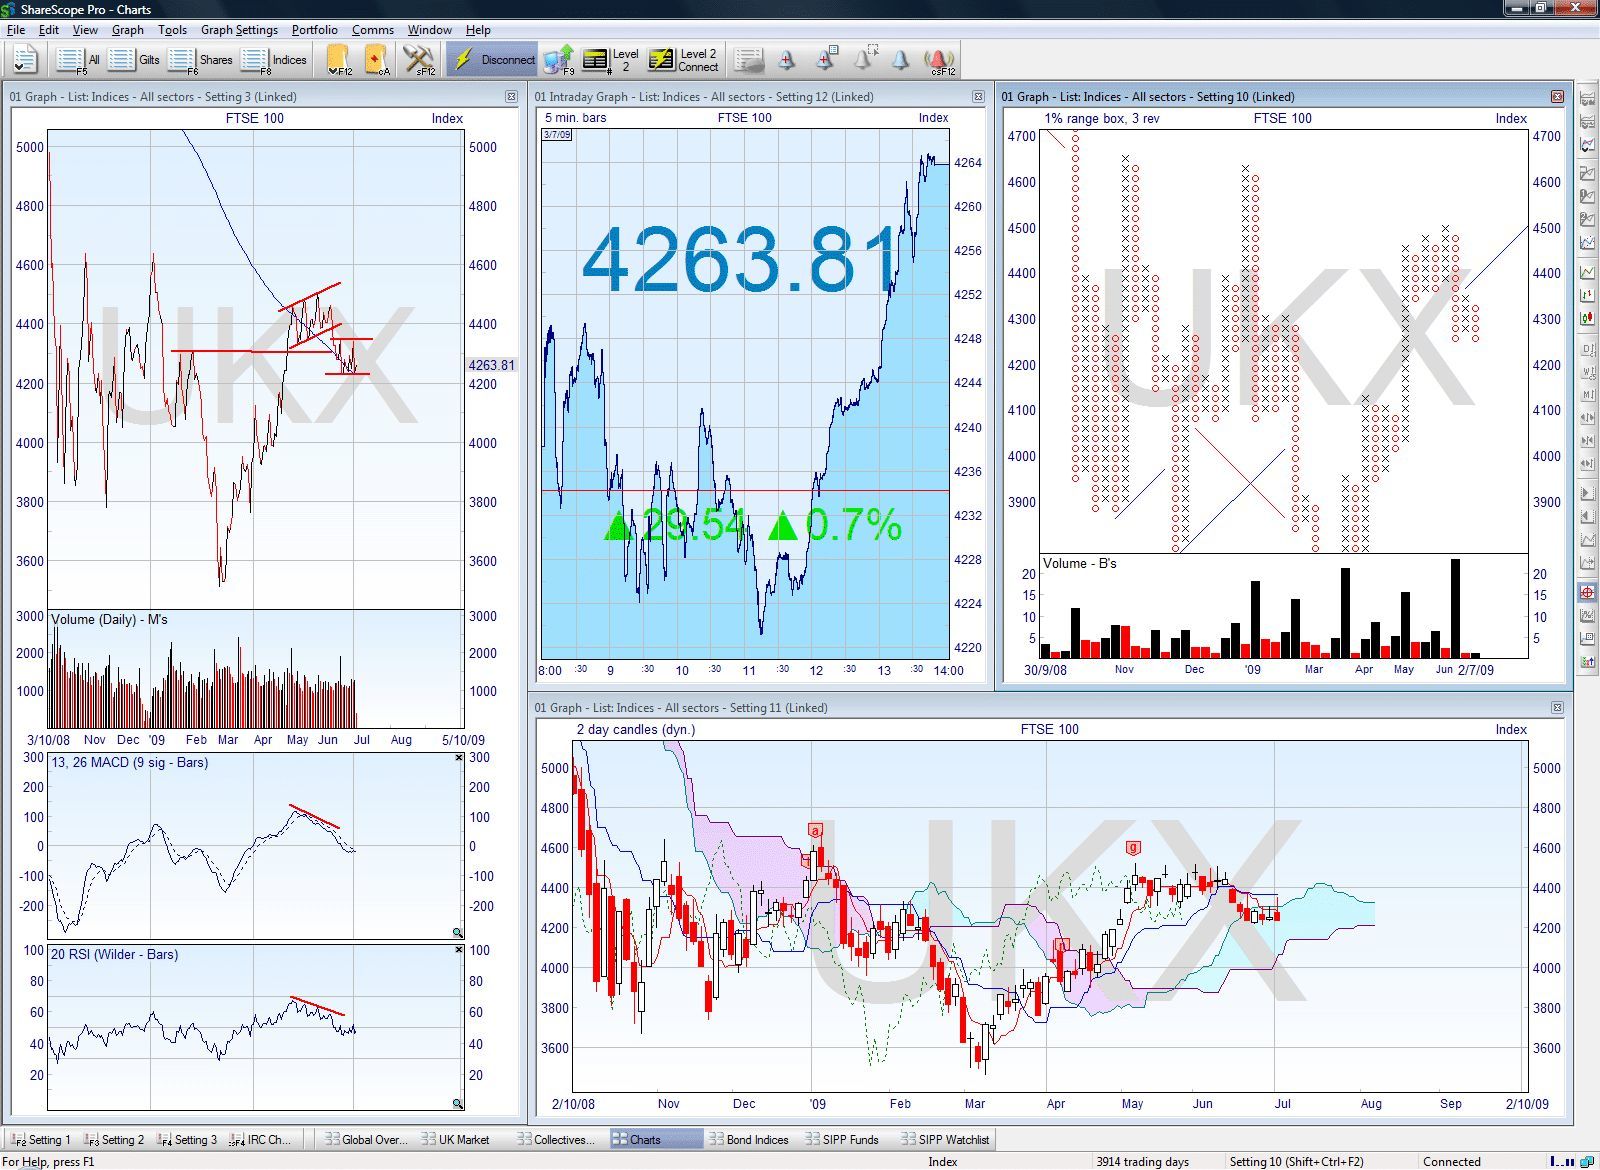The height and width of the screenshot is (1170, 1600).
Task: Open the red ringing alarm csF12 icon
Action: click(940, 60)
